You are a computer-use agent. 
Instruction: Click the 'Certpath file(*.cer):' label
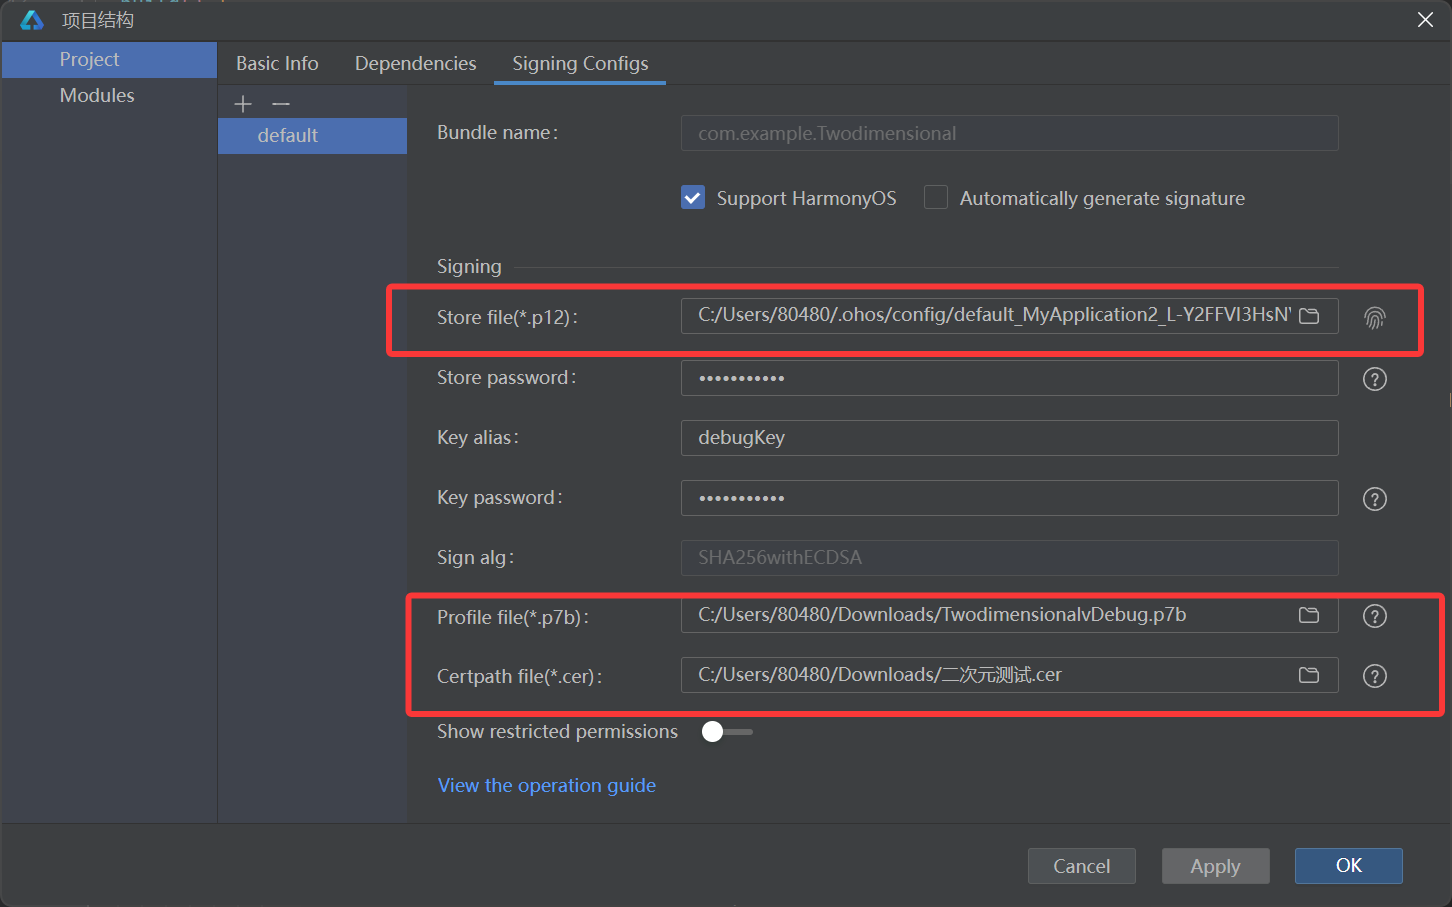click(519, 676)
